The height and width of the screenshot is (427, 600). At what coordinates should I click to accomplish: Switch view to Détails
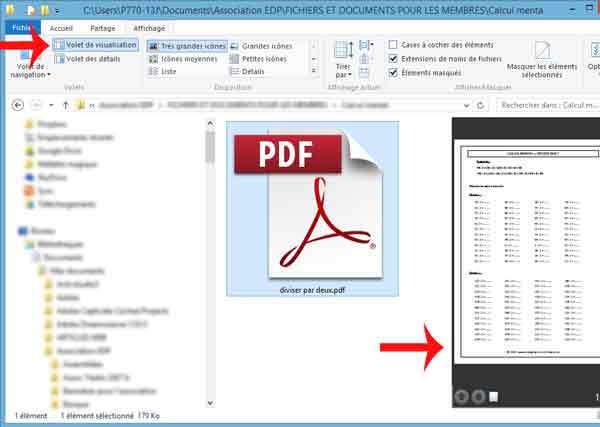[247, 72]
